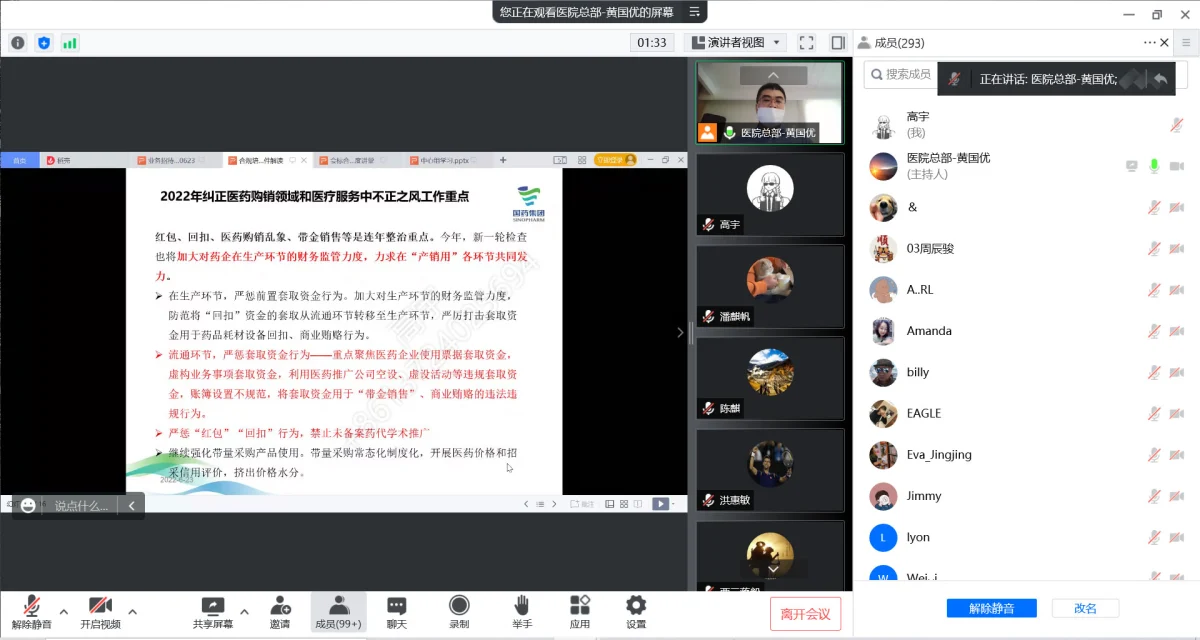Start Recording (录制)

click(459, 611)
